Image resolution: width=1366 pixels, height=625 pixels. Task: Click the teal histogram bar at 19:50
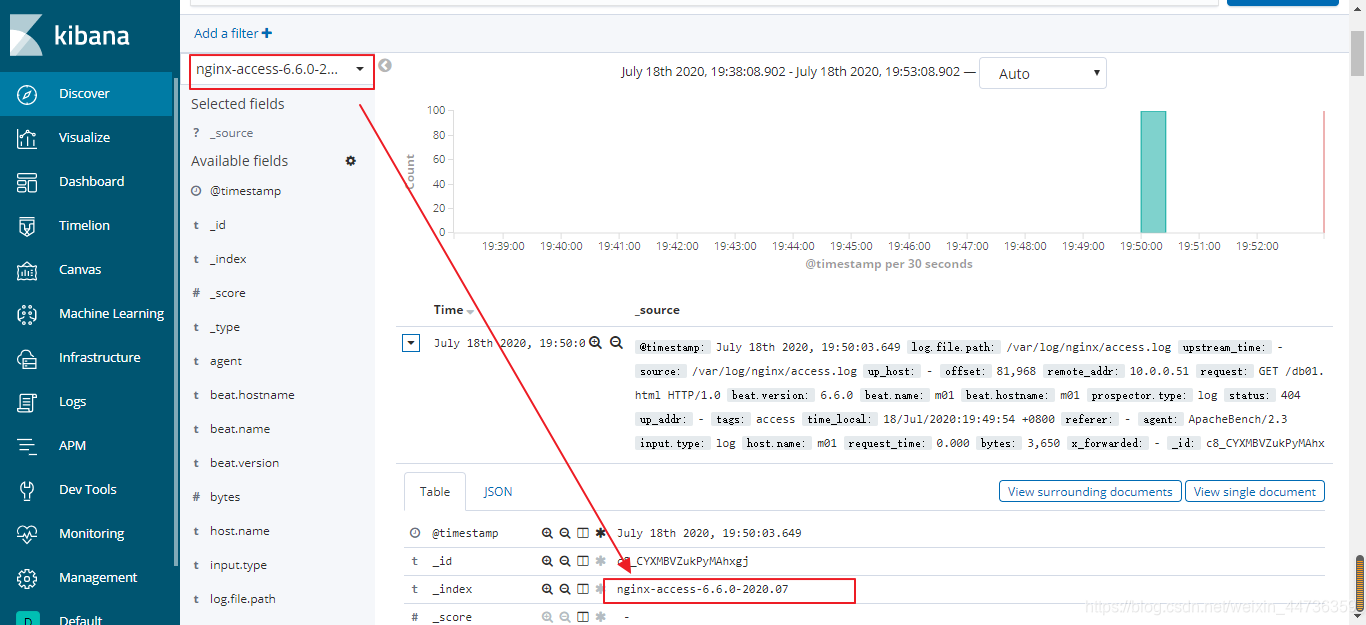[1153, 172]
